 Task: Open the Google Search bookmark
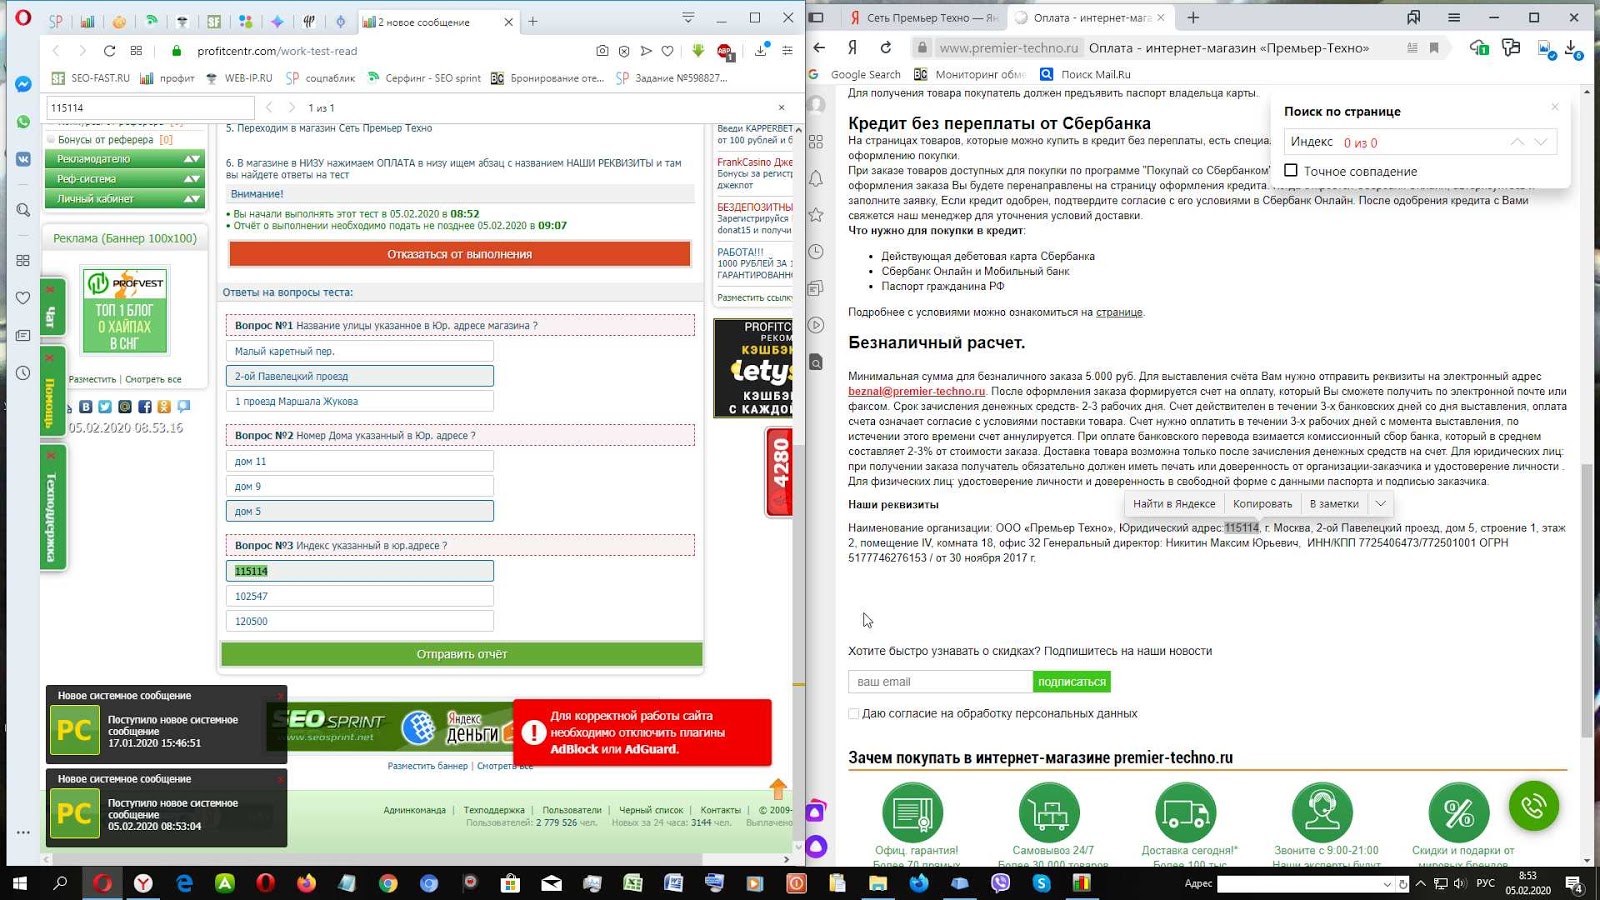[855, 74]
